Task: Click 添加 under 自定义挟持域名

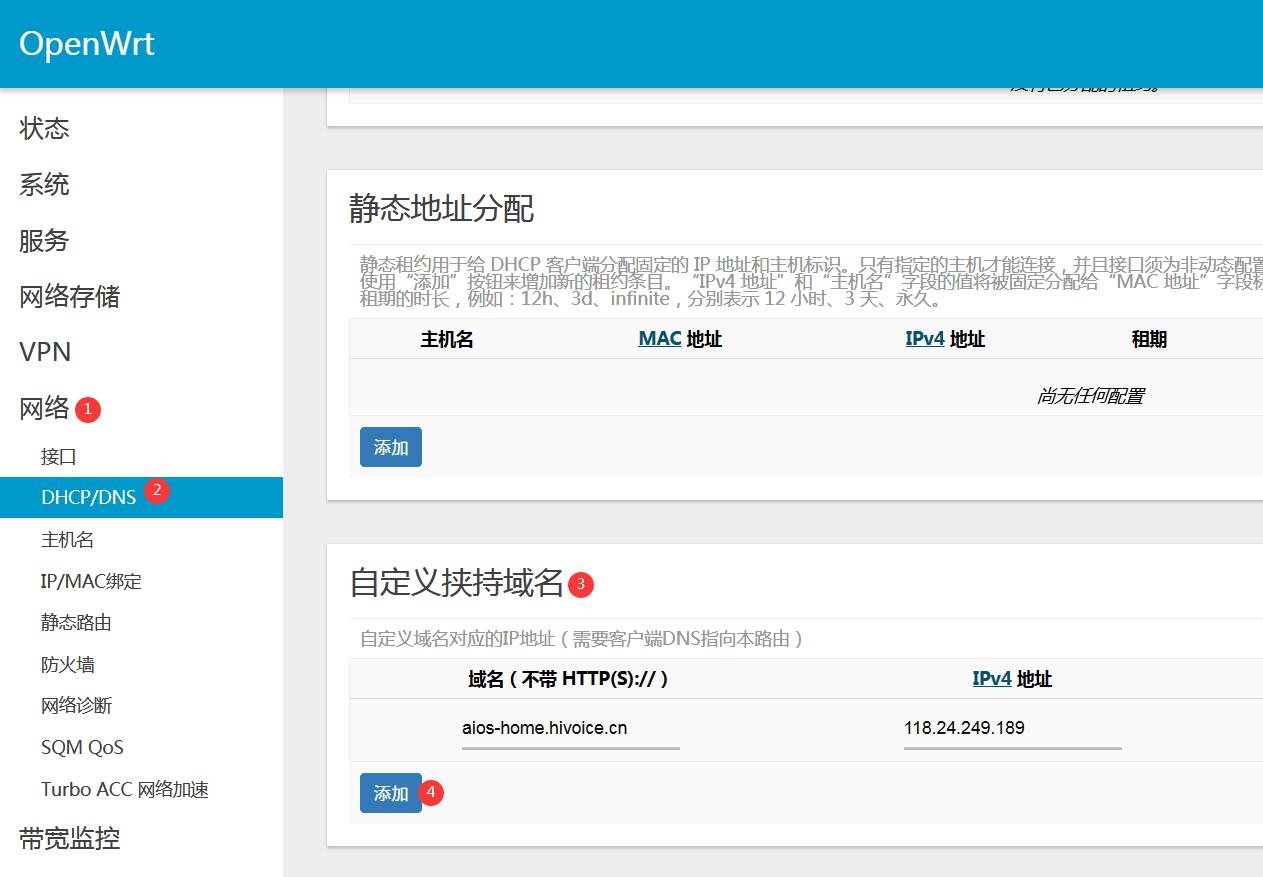Action: (390, 792)
